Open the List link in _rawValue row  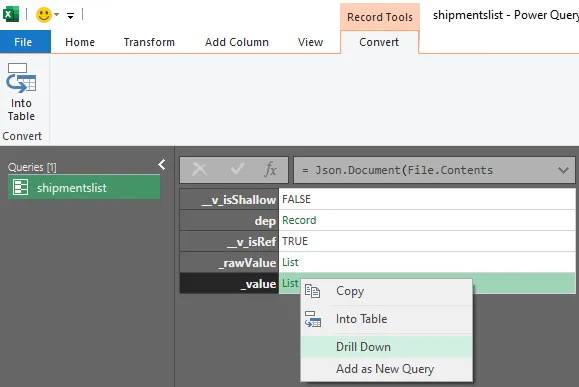tap(290, 263)
